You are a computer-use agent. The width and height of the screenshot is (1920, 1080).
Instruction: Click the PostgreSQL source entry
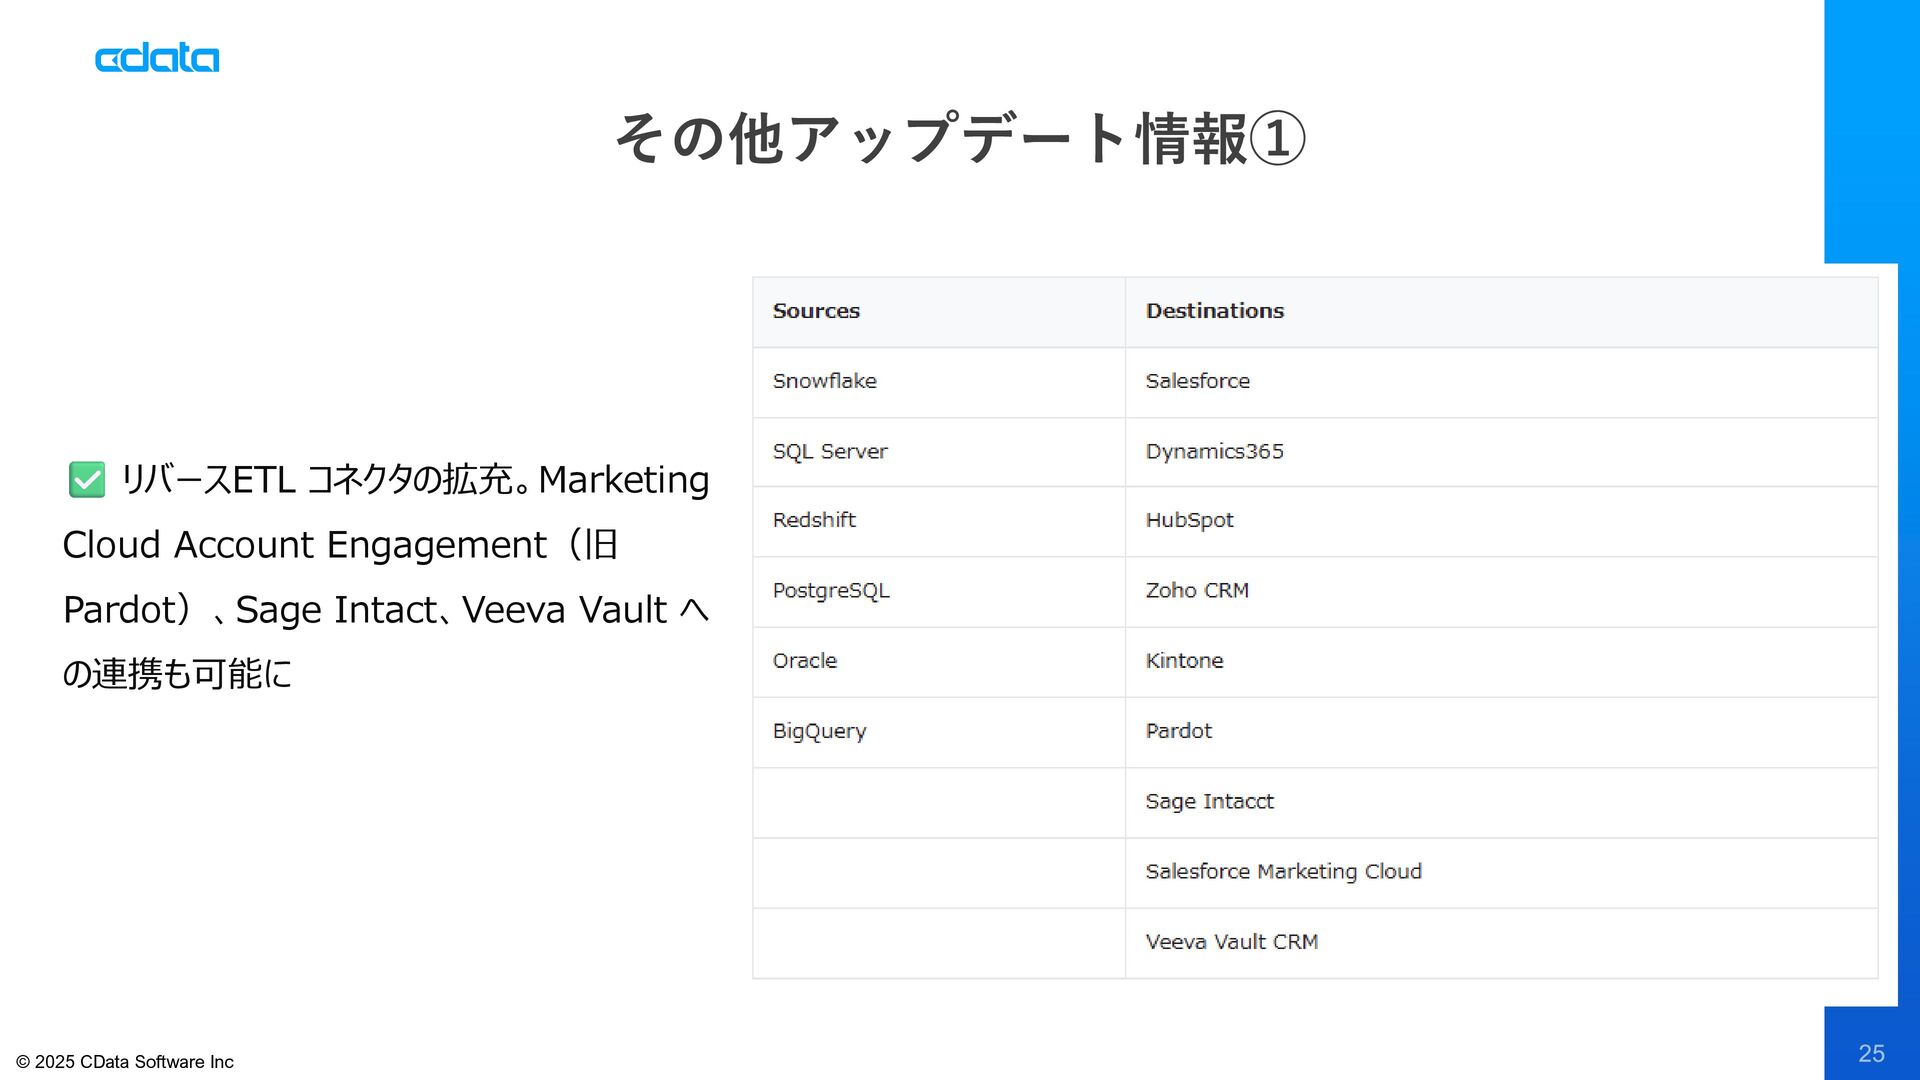[x=830, y=591]
